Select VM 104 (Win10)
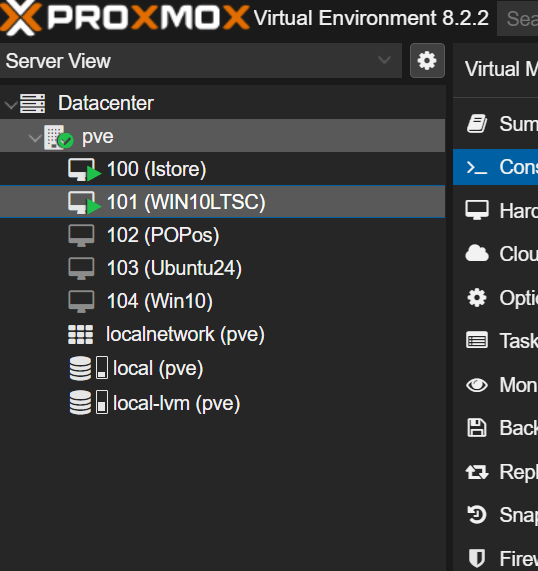Image resolution: width=538 pixels, height=571 pixels. [x=222, y=301]
